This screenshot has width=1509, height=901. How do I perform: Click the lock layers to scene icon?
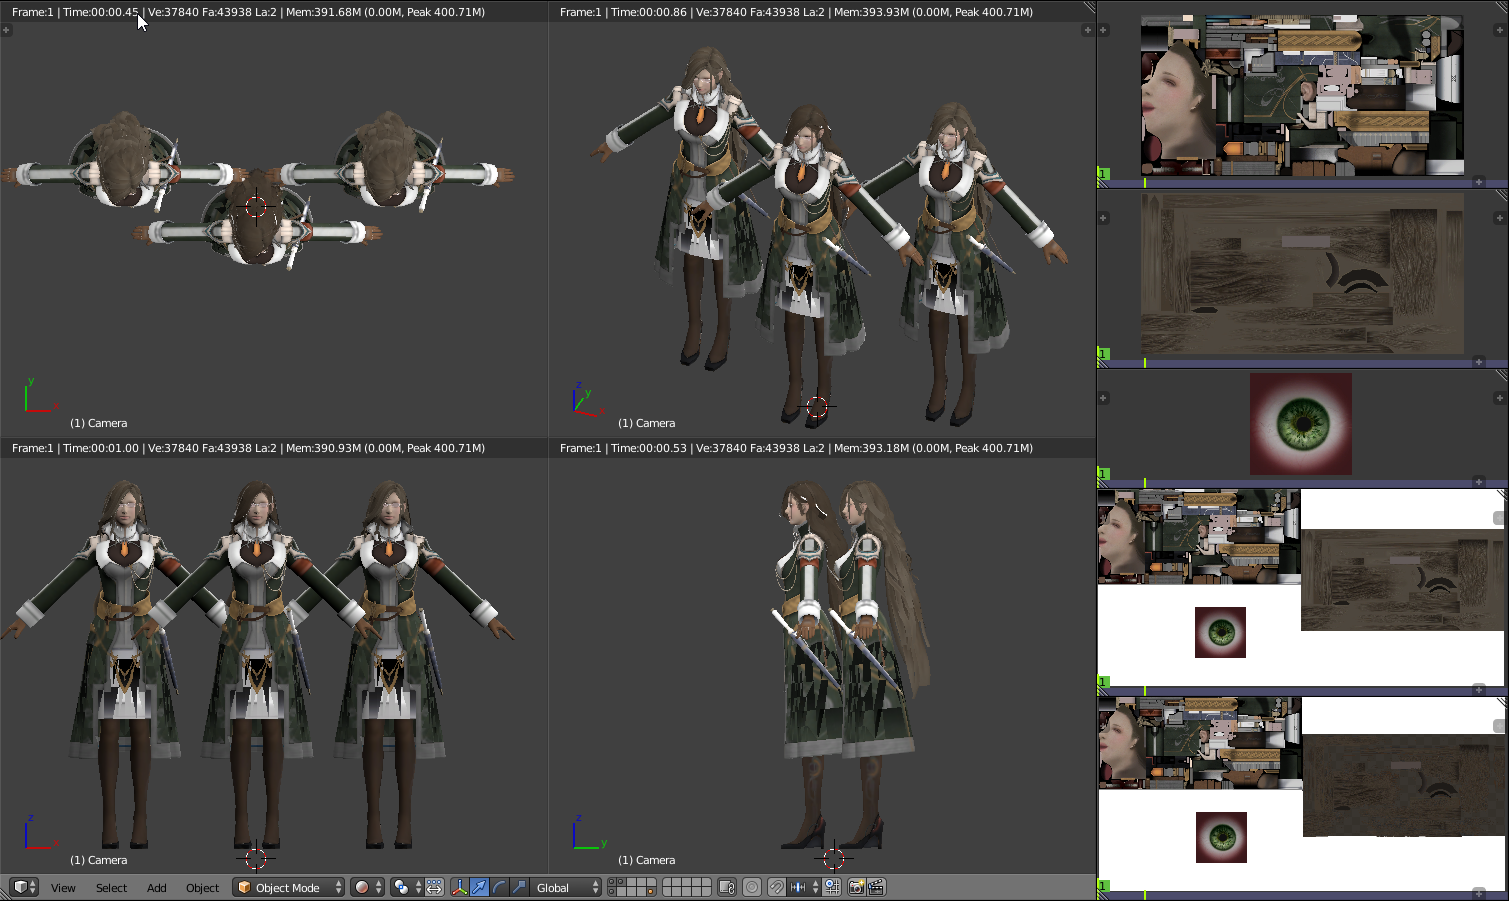[727, 888]
